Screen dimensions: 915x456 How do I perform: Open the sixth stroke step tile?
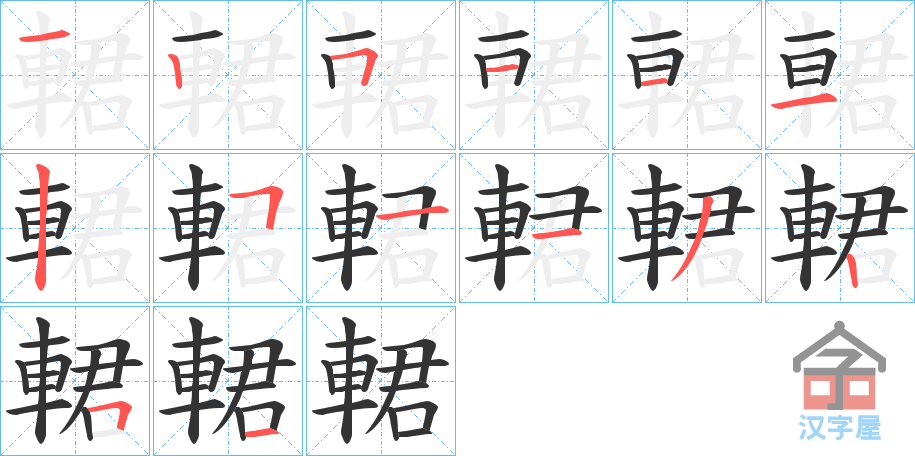click(840, 75)
